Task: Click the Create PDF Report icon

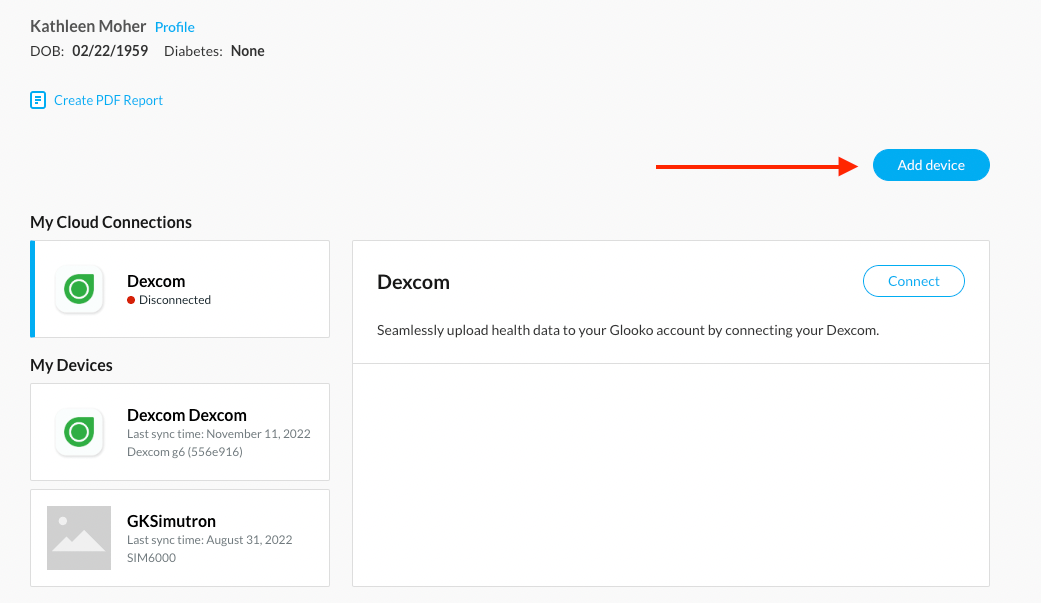Action: pos(37,100)
